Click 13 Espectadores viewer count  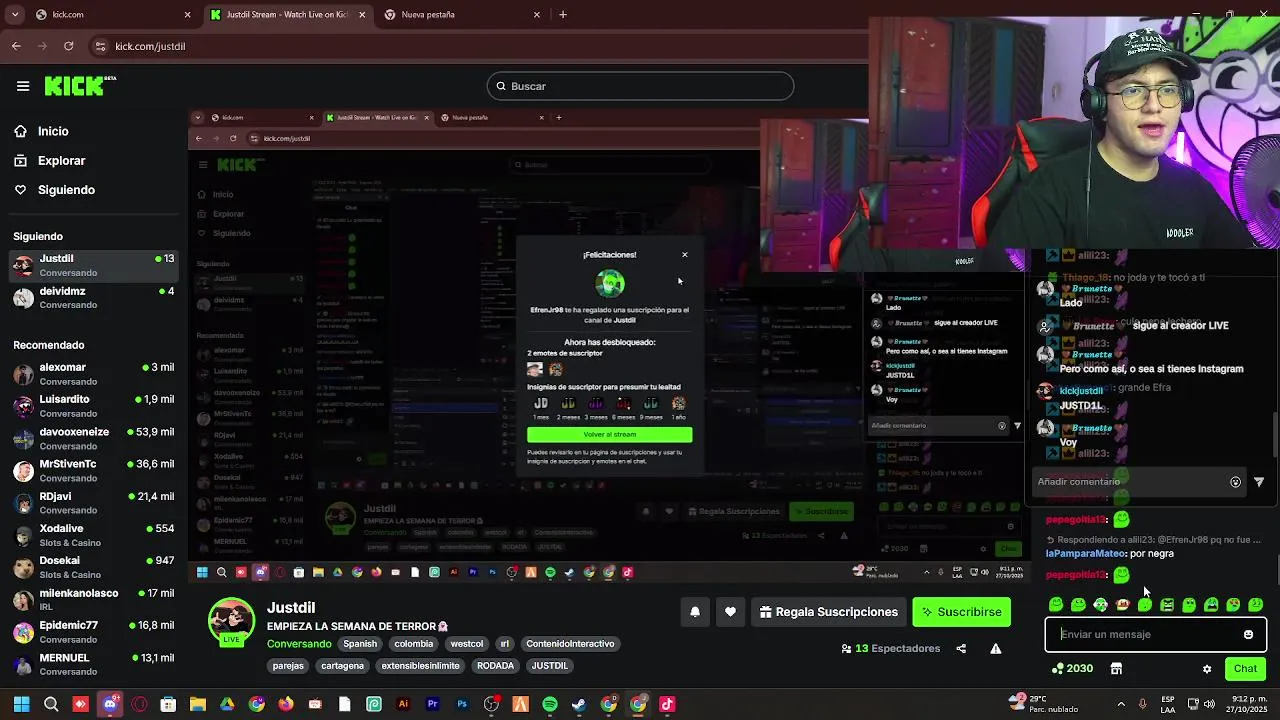coord(891,648)
